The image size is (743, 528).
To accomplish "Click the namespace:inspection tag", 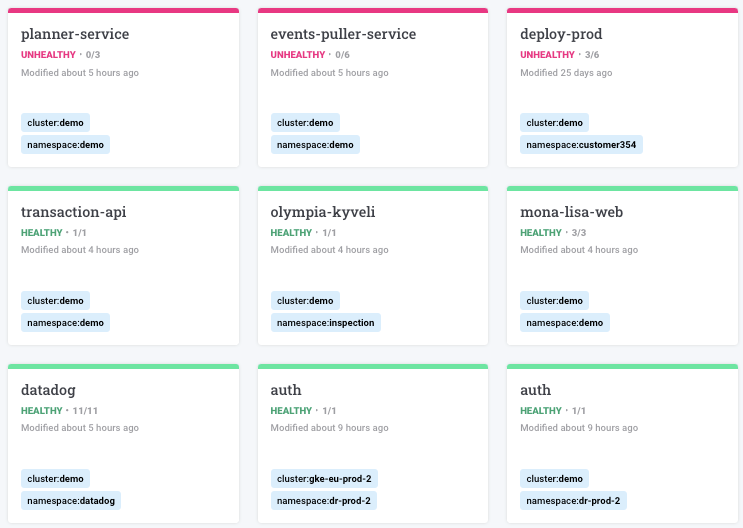I will coord(325,322).
